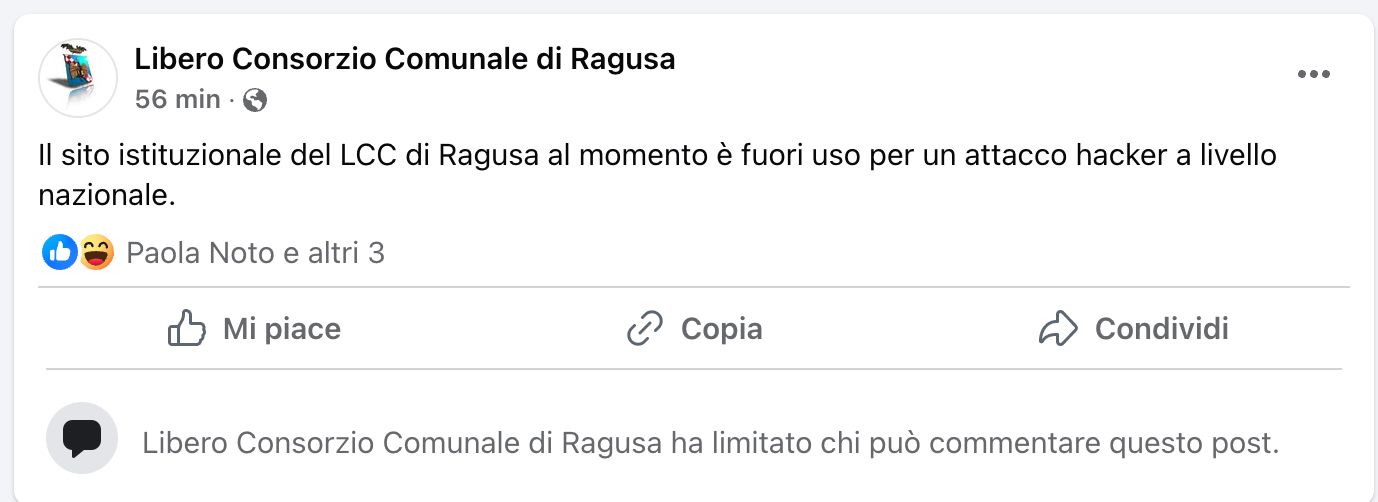Copy the post link with 'Copia'
The height and width of the screenshot is (502, 1378).
(721, 329)
